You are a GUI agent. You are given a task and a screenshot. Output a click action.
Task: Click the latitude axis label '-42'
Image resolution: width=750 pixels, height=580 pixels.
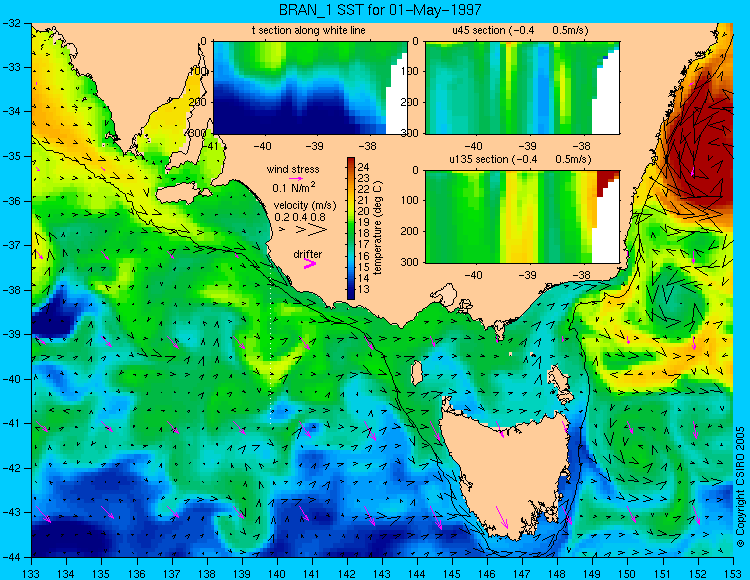pyautogui.click(x=12, y=468)
